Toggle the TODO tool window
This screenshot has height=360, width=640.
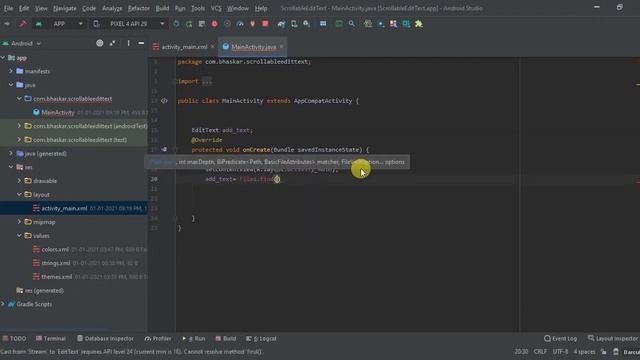point(14,339)
